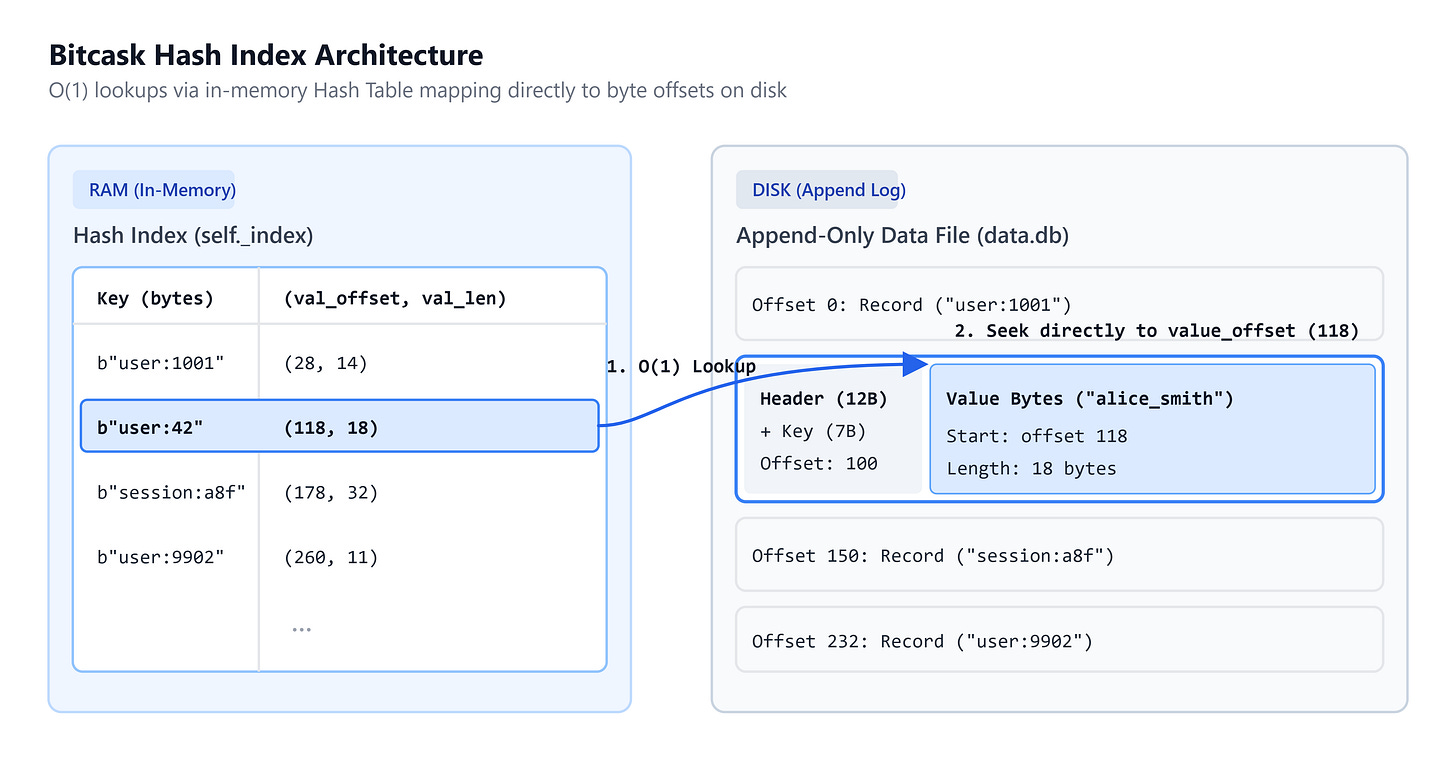Click the "Offset 150: Record" log entry

click(x=1059, y=555)
